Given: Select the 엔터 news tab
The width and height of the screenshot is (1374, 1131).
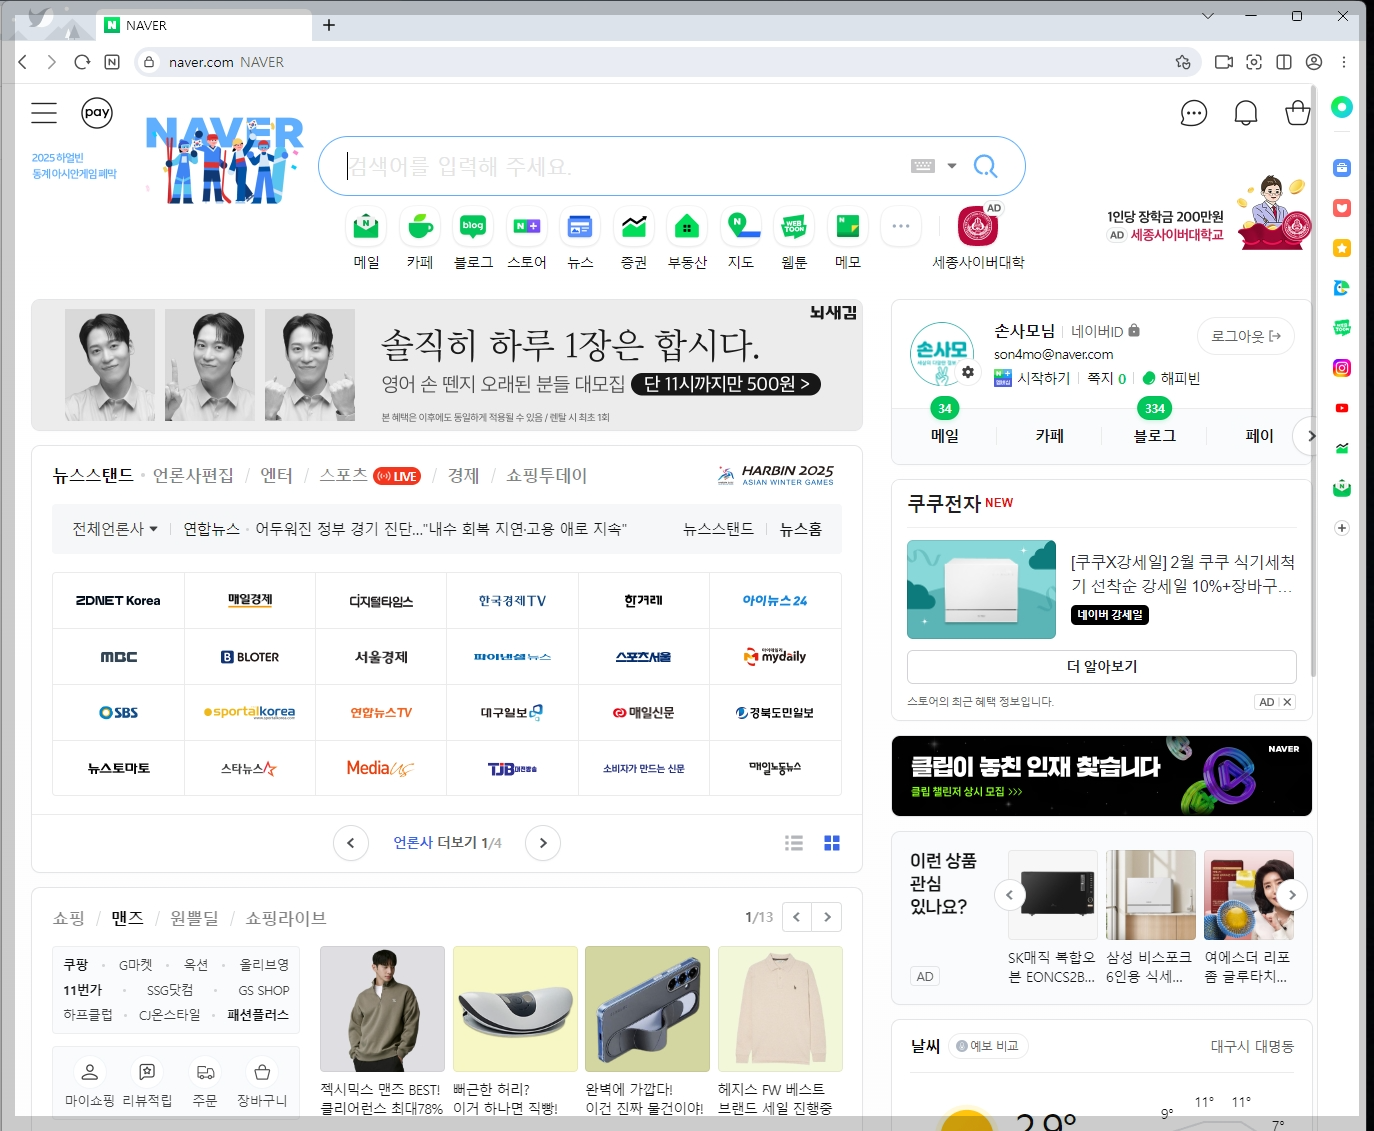Looking at the screenshot, I should (276, 476).
